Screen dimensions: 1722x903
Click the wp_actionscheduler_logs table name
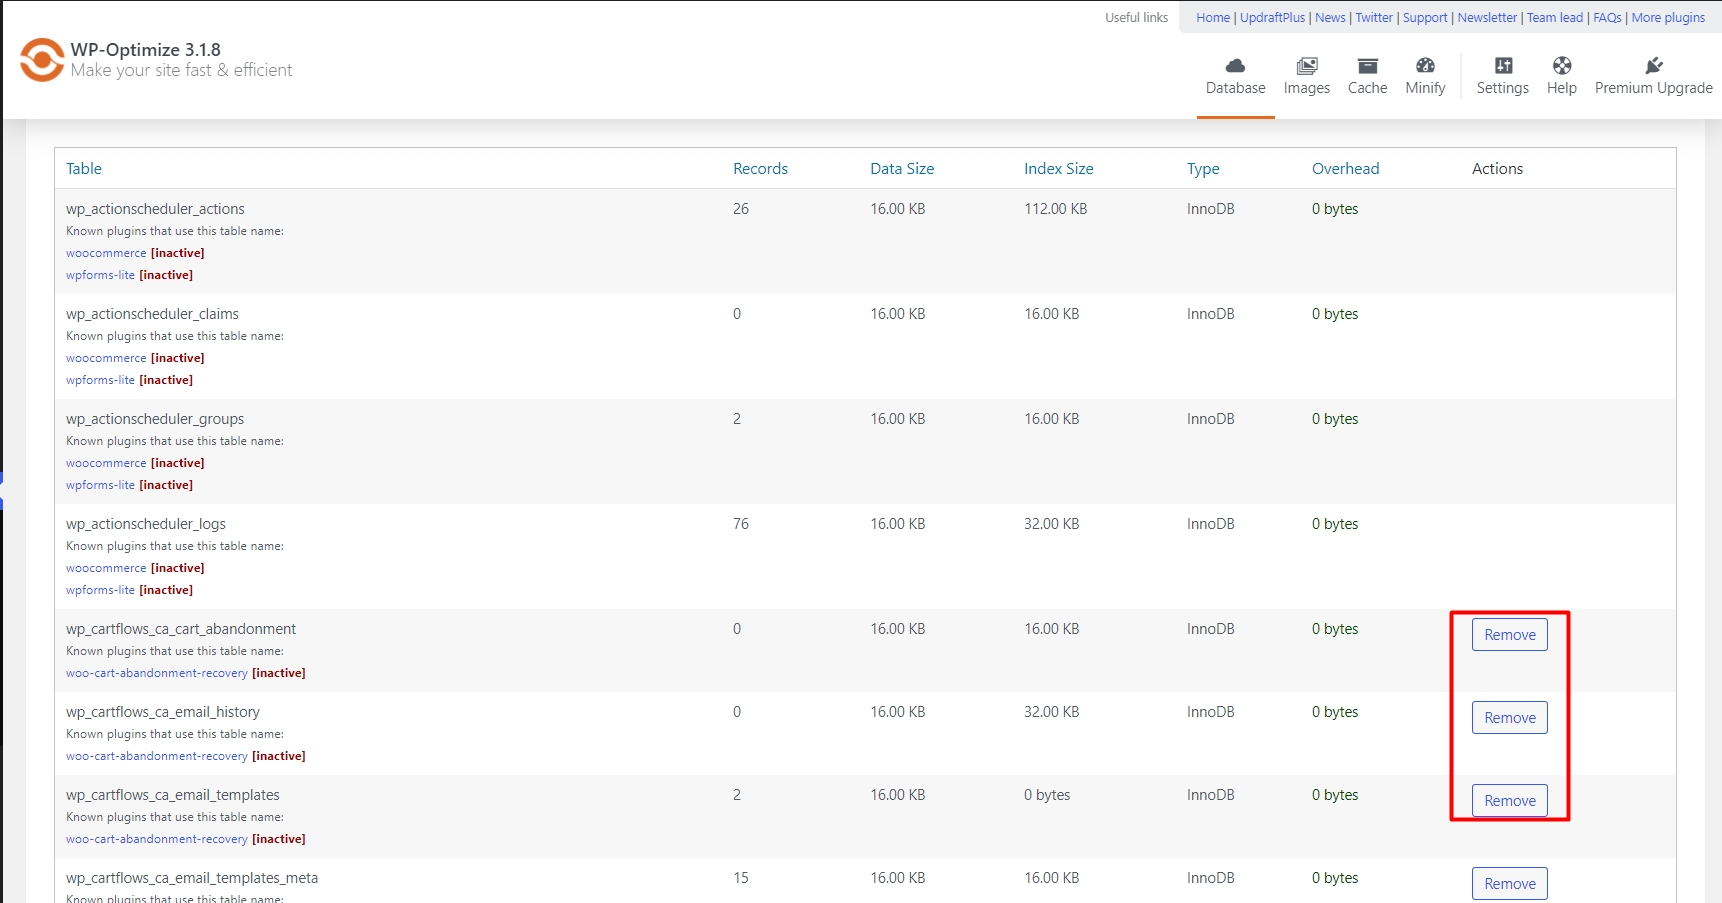pyautogui.click(x=146, y=524)
